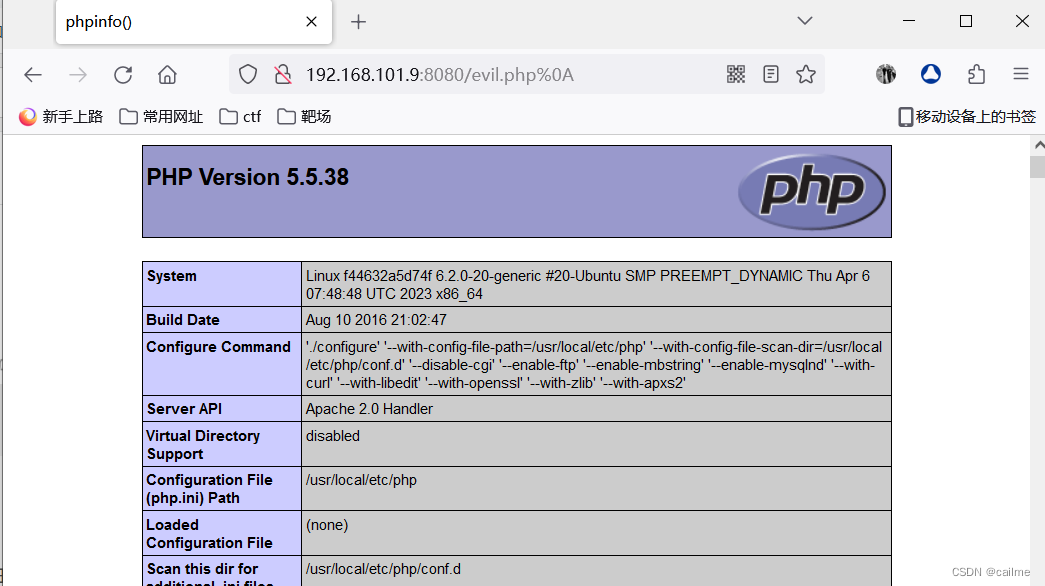Generate QR code for this page

736,74
